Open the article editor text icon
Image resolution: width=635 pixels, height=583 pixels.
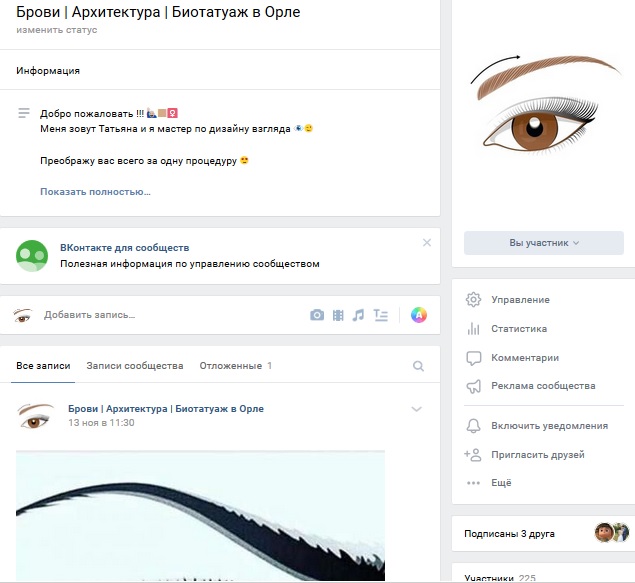tap(380, 315)
